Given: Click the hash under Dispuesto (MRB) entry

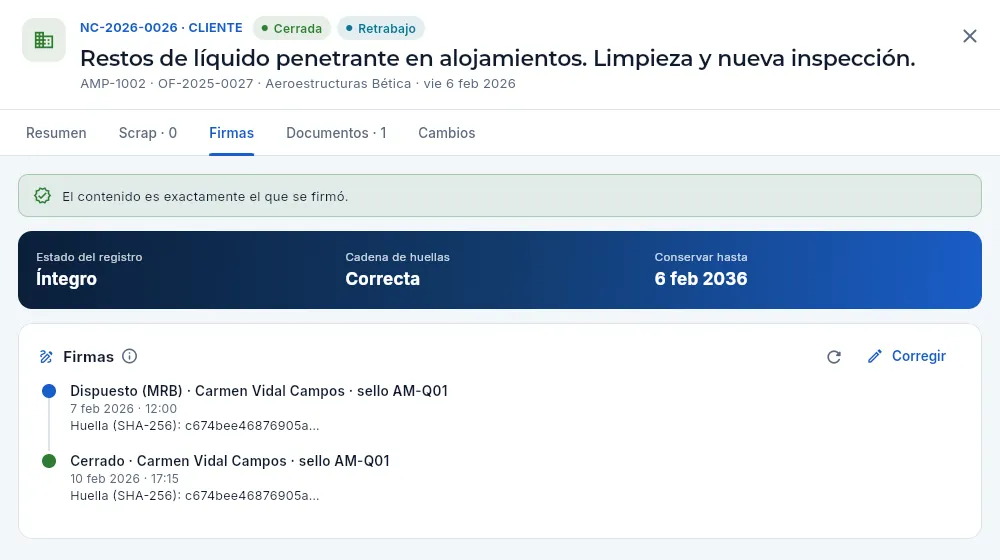Looking at the screenshot, I should [x=195, y=425].
